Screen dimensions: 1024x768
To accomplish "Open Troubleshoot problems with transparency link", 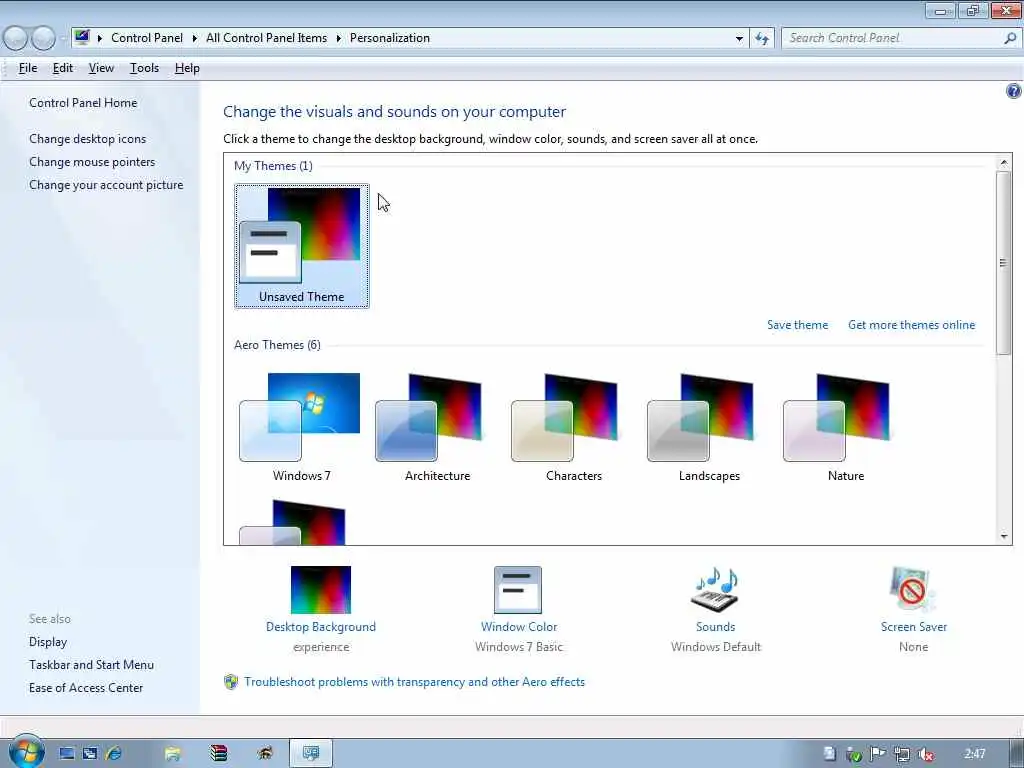I will pos(415,682).
